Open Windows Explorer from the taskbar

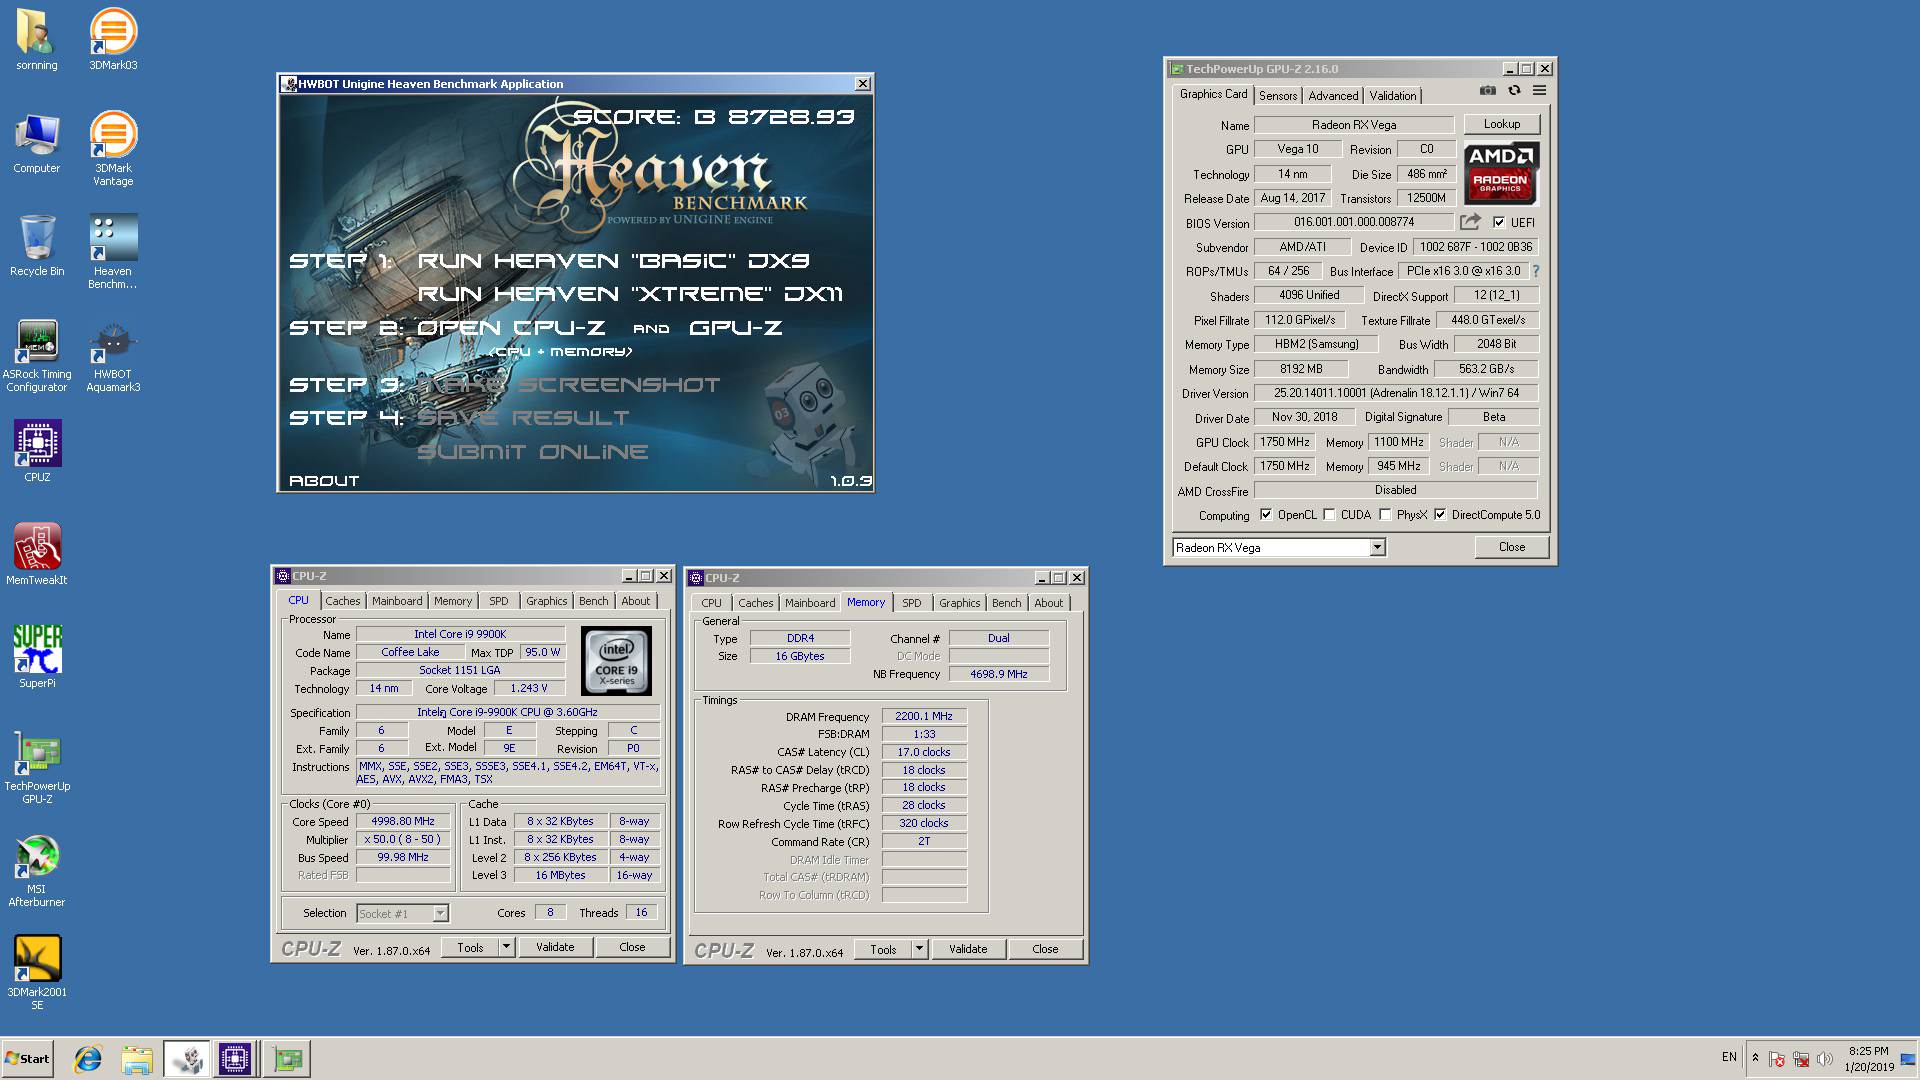click(x=137, y=1059)
